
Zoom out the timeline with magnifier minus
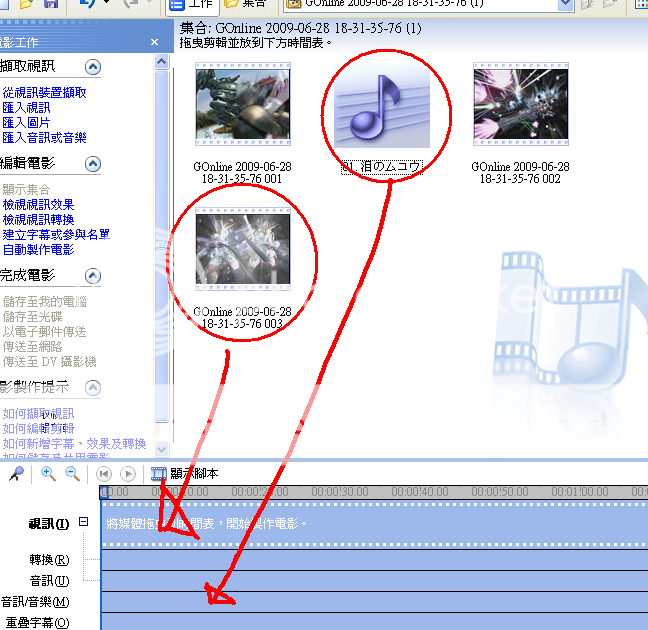click(72, 474)
